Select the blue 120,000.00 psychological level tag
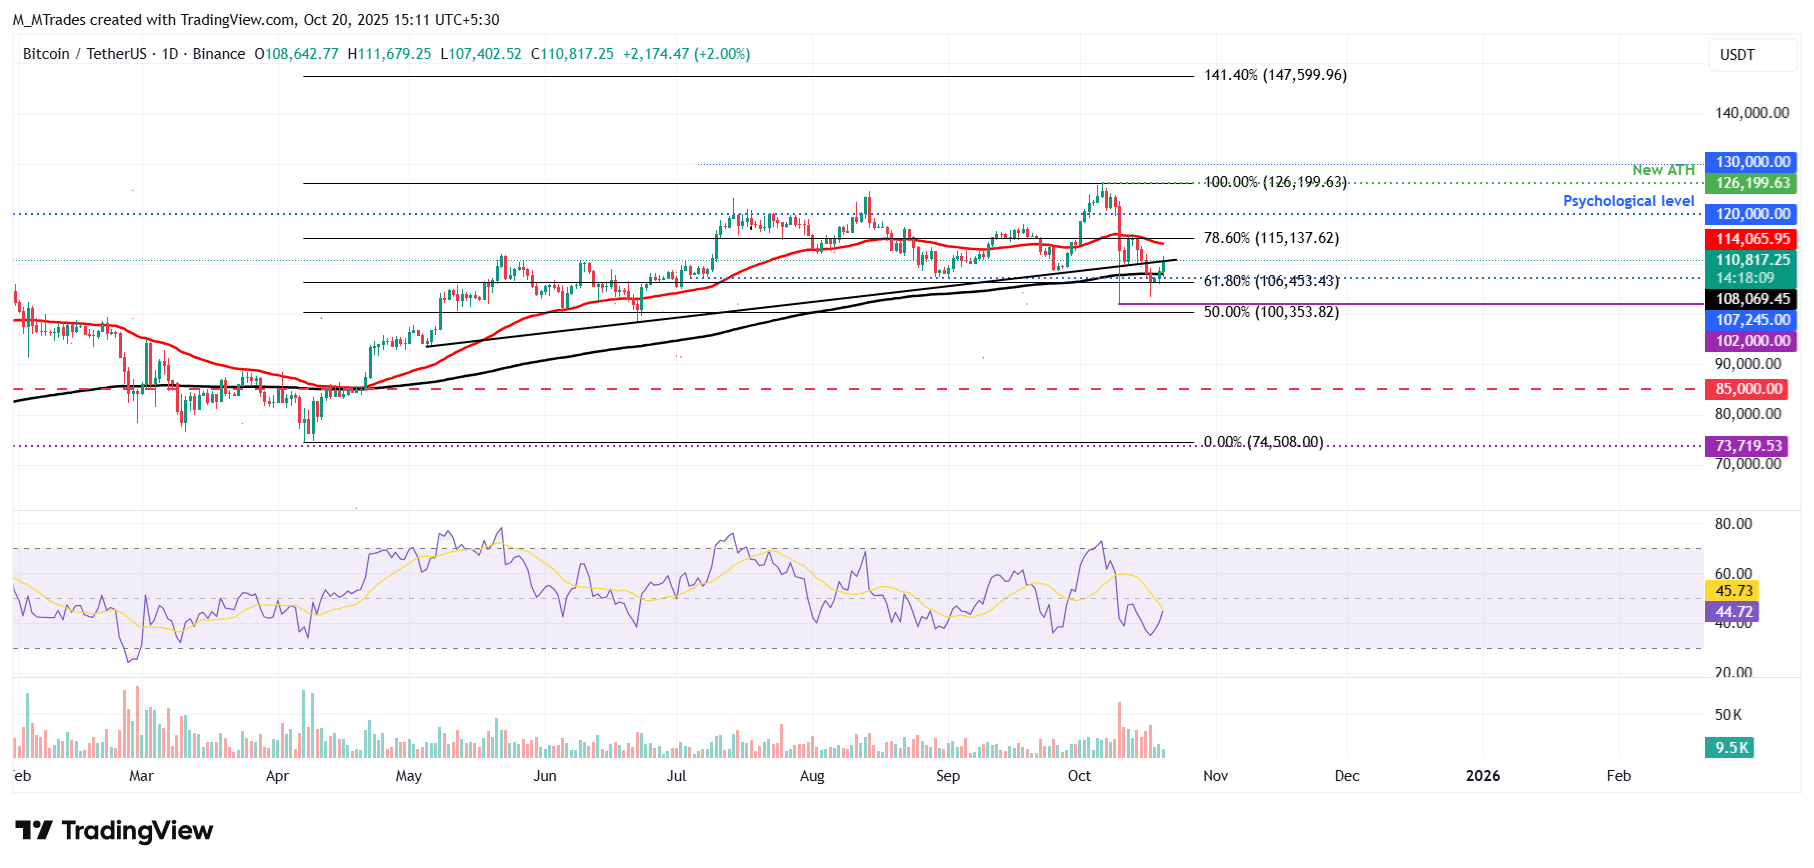Viewport: 1814px width, 868px height. tap(1752, 214)
